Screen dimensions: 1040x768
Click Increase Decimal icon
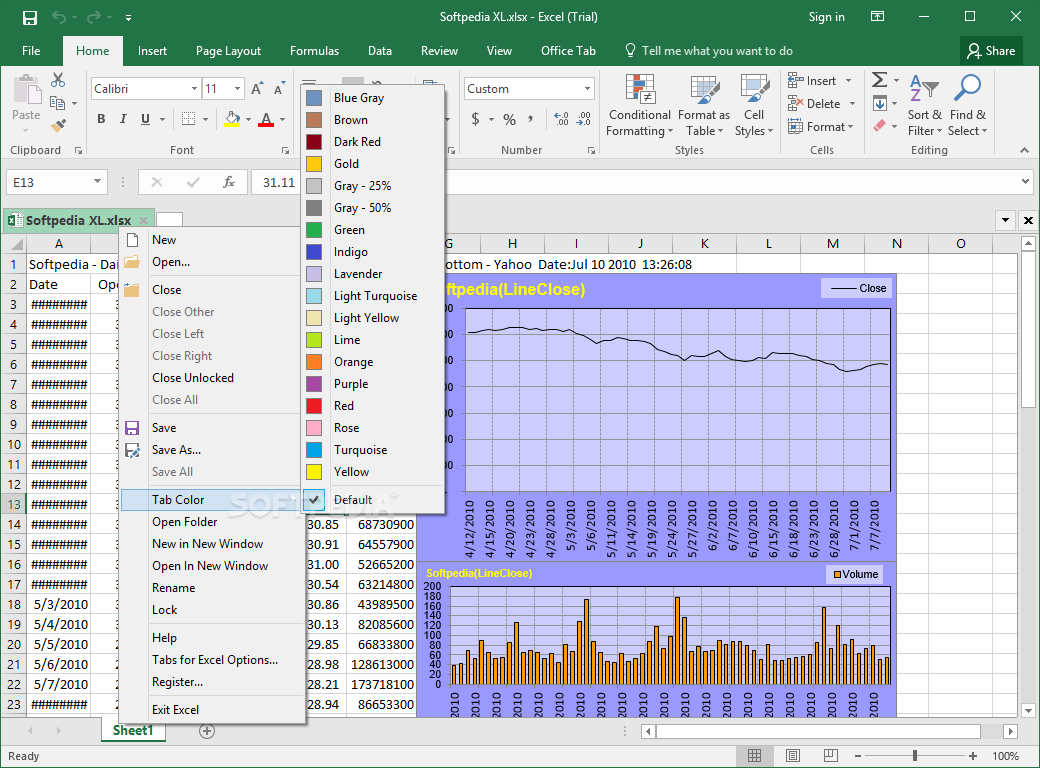coord(561,119)
